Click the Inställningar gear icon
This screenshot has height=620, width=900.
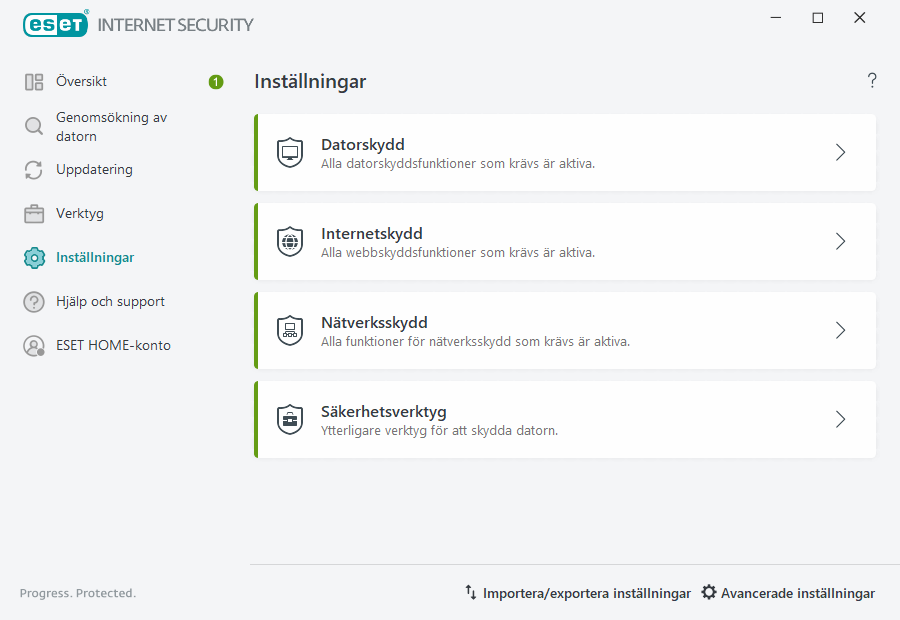click(33, 257)
